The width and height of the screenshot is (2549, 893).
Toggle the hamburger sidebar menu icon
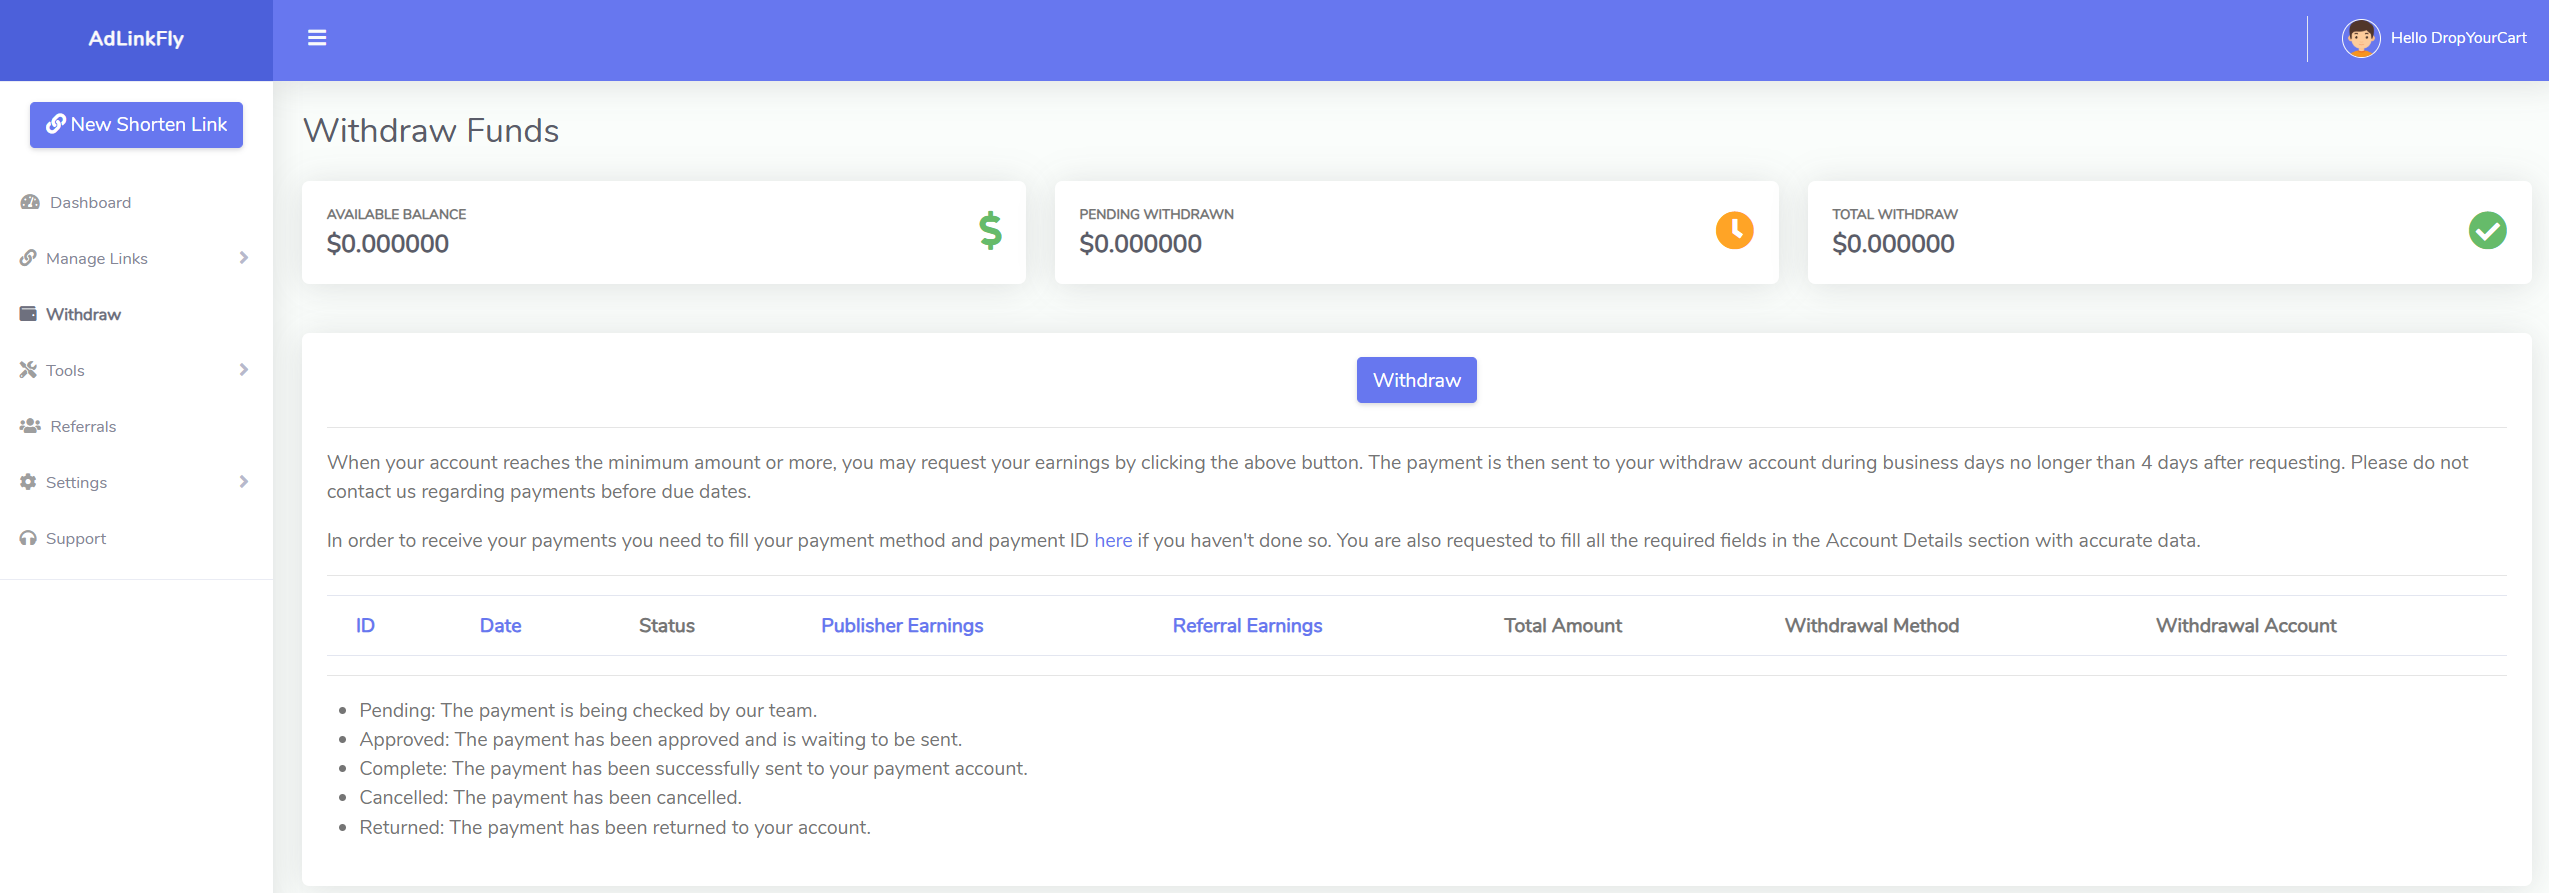[x=317, y=38]
